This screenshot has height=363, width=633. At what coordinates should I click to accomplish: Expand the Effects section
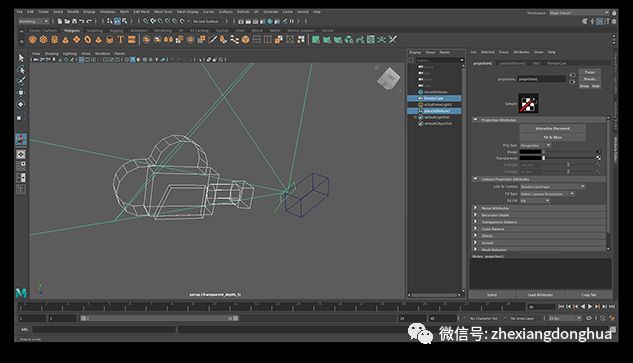tap(476, 236)
